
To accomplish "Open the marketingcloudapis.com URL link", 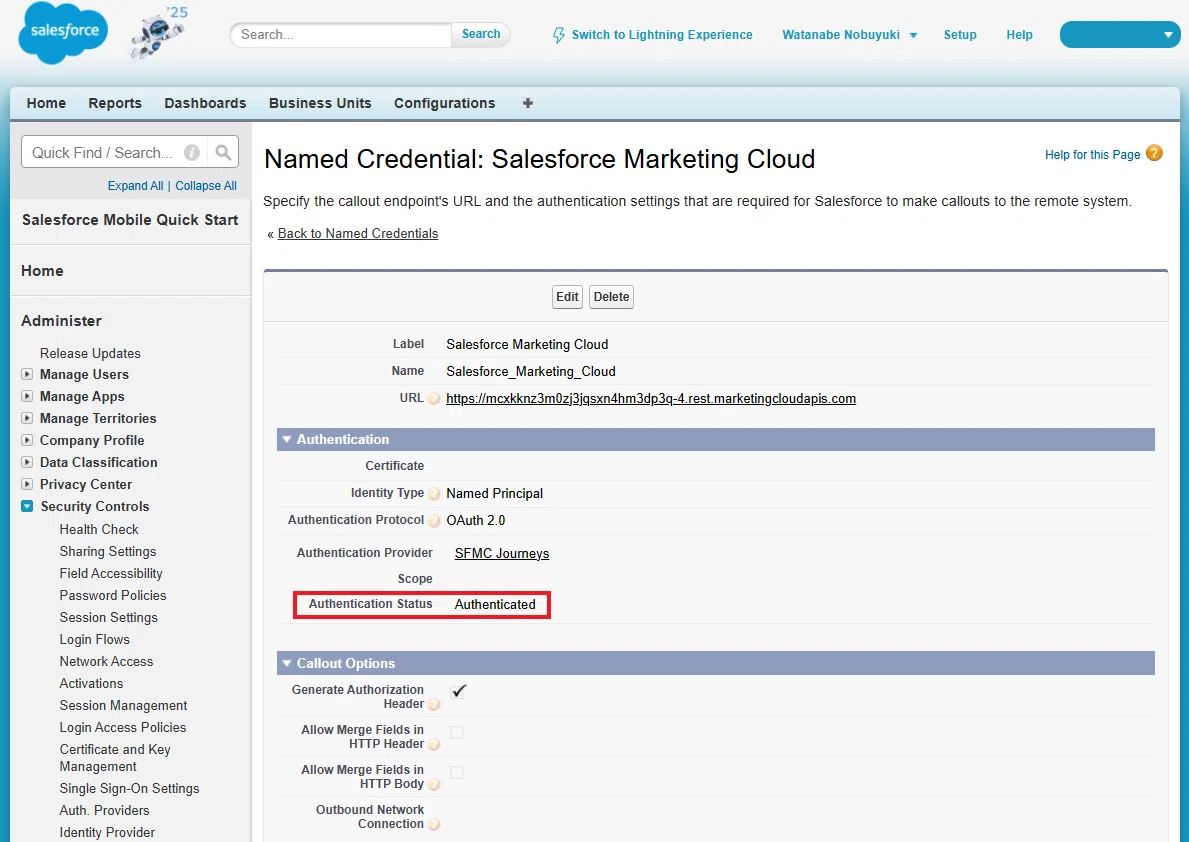I will click(651, 398).
